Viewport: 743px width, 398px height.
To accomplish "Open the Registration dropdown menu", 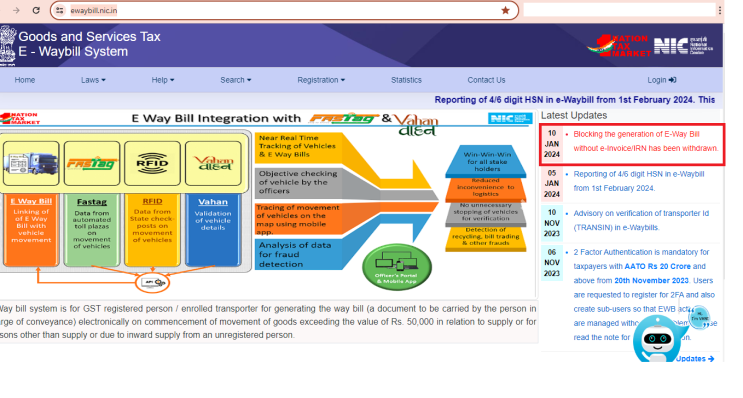I will [321, 80].
